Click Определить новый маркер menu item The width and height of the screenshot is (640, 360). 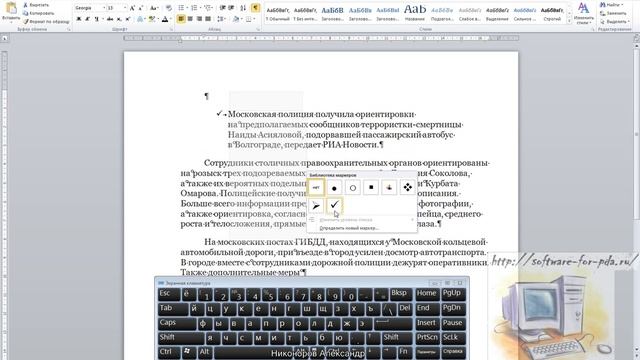(x=349, y=228)
